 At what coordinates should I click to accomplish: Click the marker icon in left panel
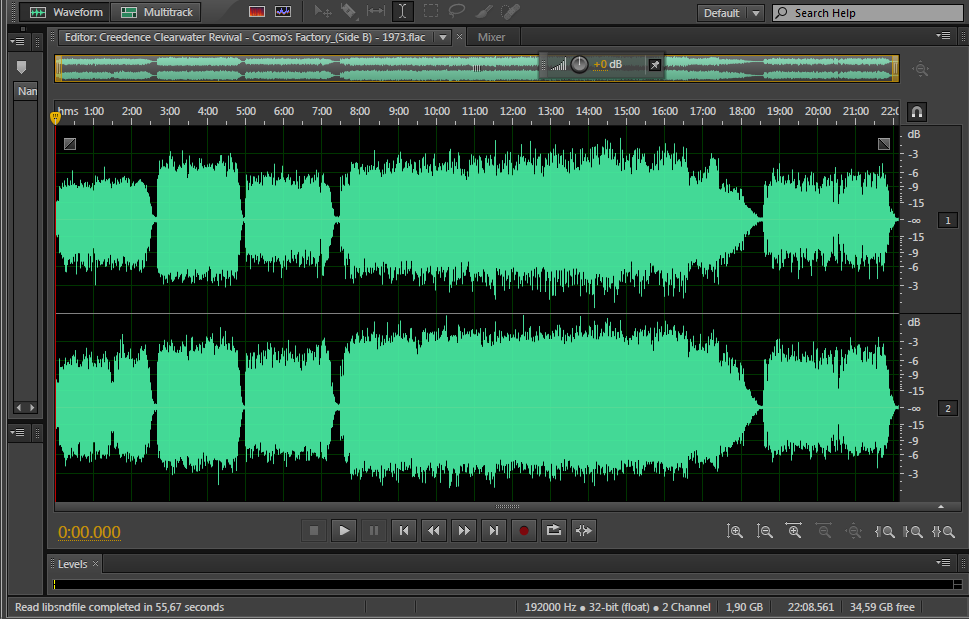click(x=22, y=67)
